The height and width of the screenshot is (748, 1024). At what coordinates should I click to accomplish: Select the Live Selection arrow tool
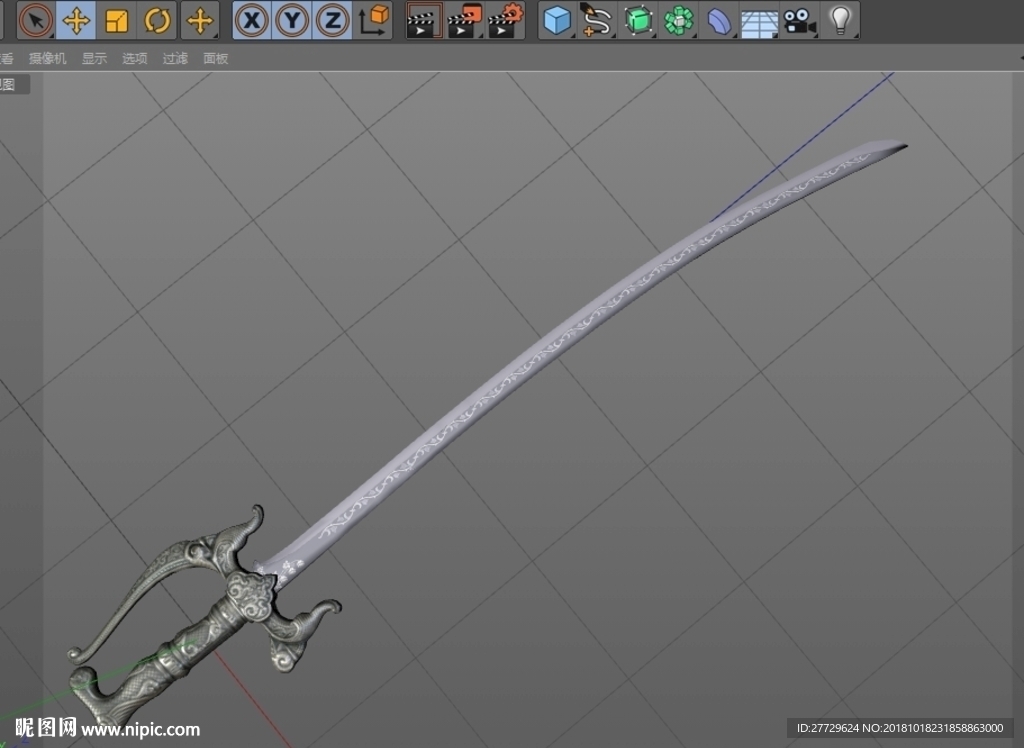(x=36, y=20)
